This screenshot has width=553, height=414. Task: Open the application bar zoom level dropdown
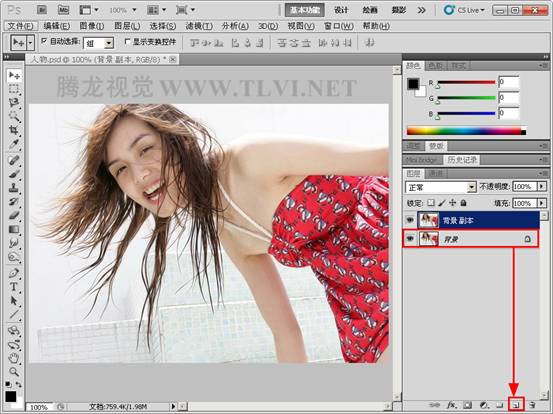(134, 10)
